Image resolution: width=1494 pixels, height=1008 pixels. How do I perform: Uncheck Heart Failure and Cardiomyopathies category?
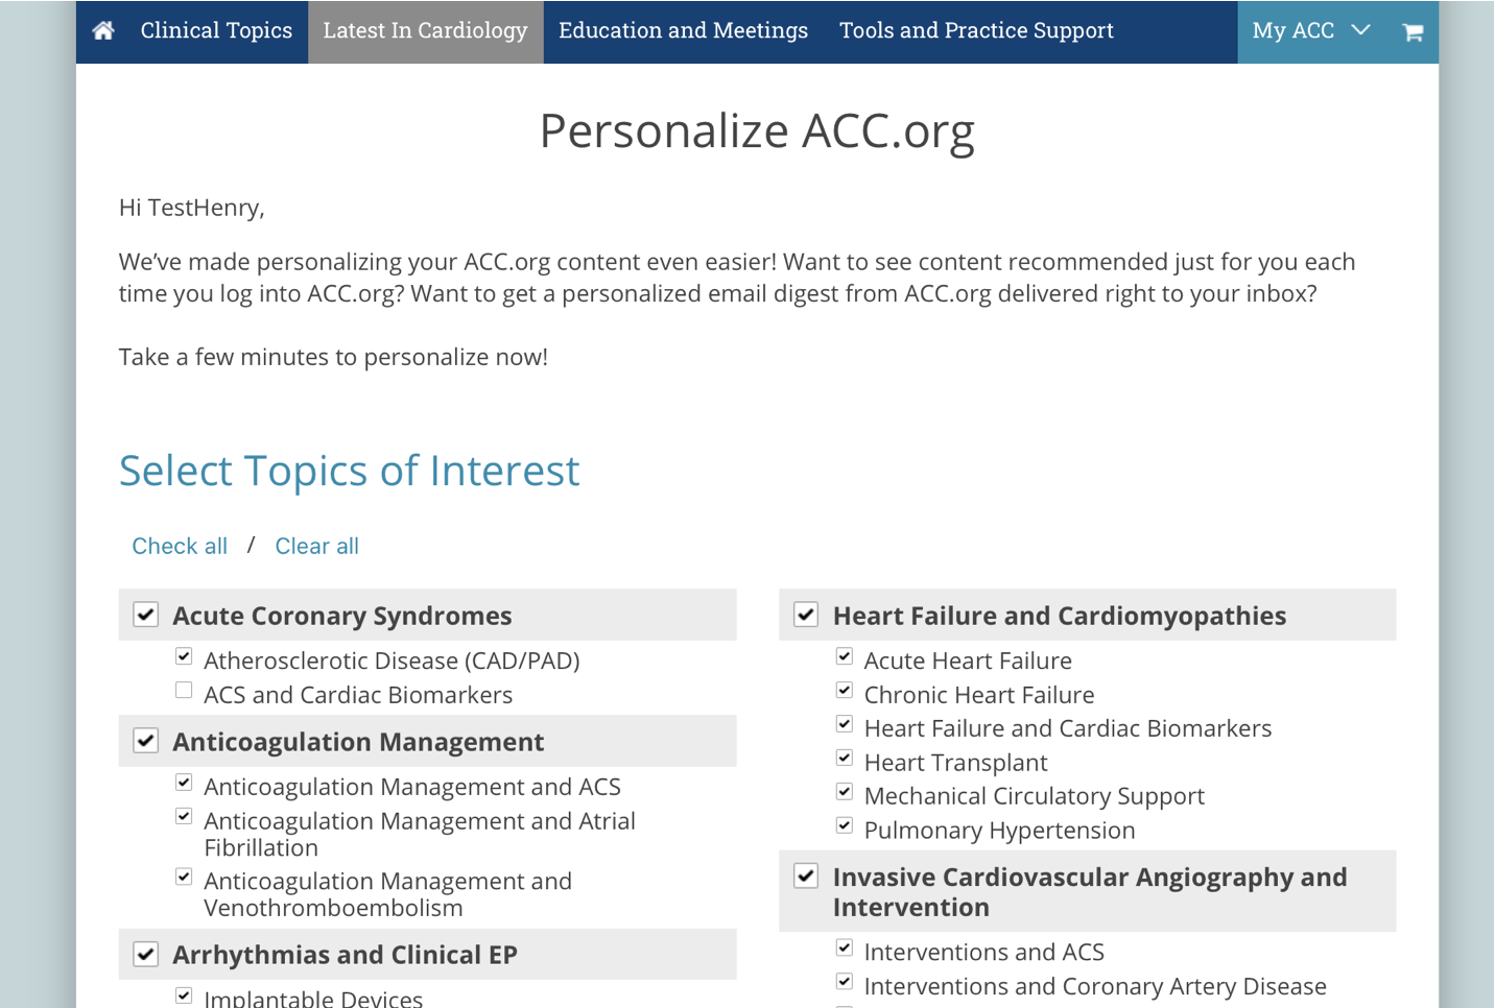click(806, 614)
